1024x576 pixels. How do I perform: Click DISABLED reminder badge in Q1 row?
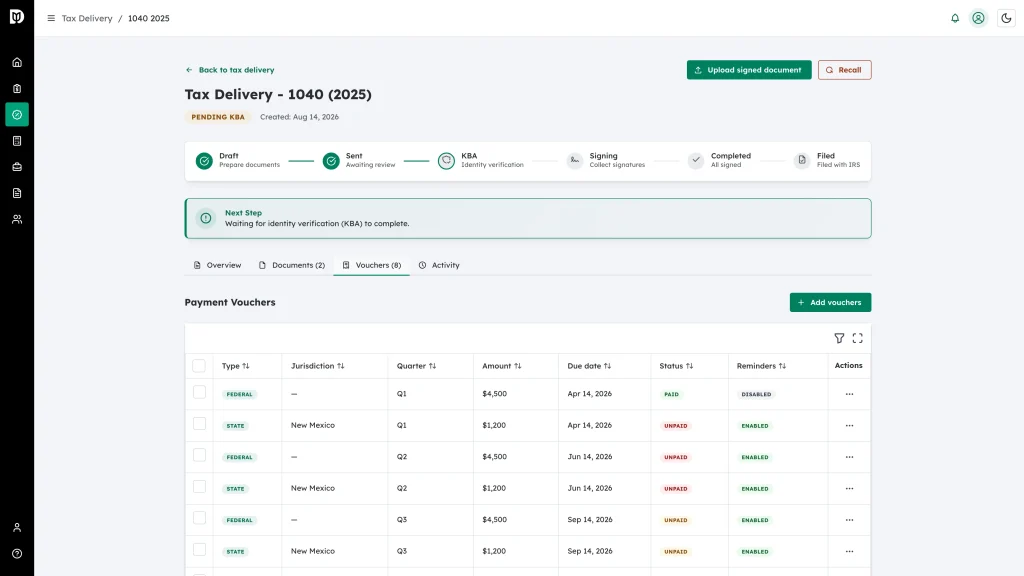click(x=756, y=394)
